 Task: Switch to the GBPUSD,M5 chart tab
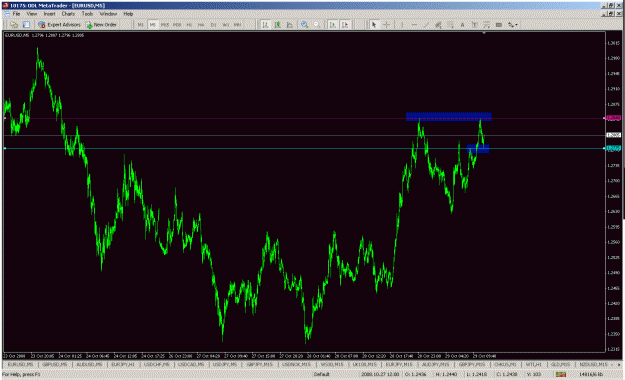(55, 364)
